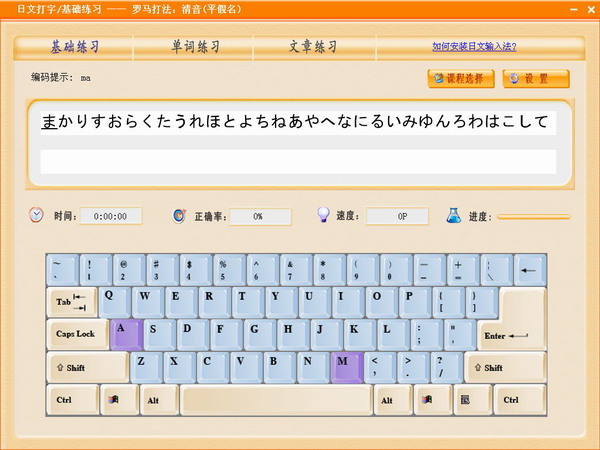This screenshot has width=600, height=450.
Task: Click the right Alt key
Action: (x=393, y=400)
